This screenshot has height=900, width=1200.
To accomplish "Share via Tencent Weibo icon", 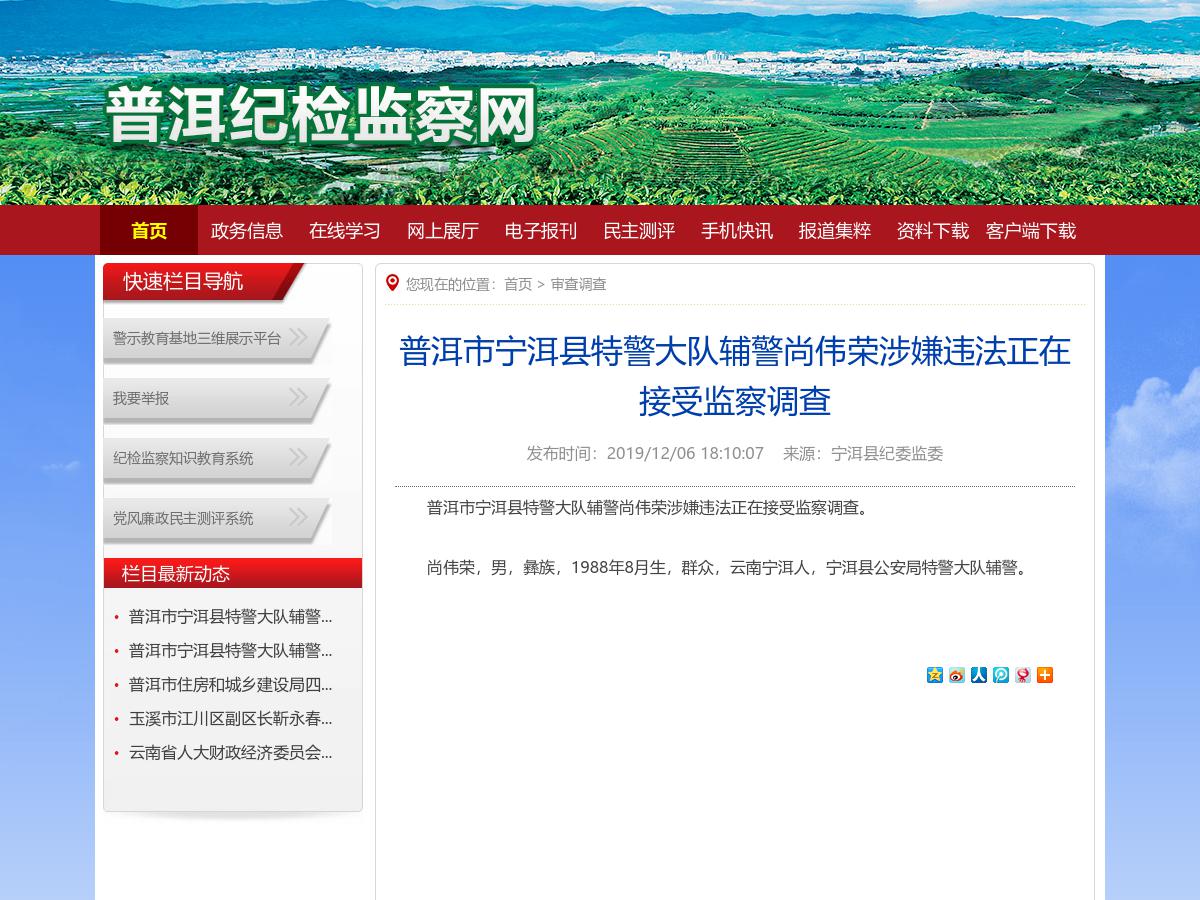I will (1001, 675).
